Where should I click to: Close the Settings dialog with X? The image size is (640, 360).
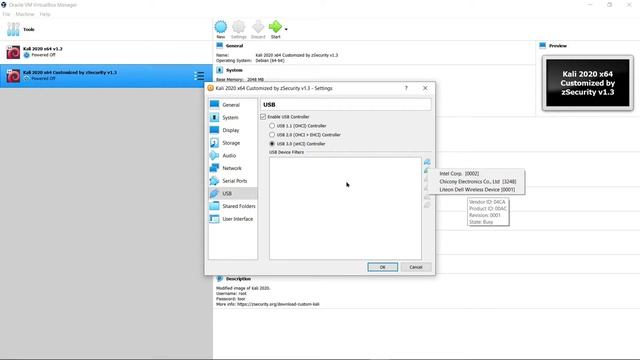(425, 88)
